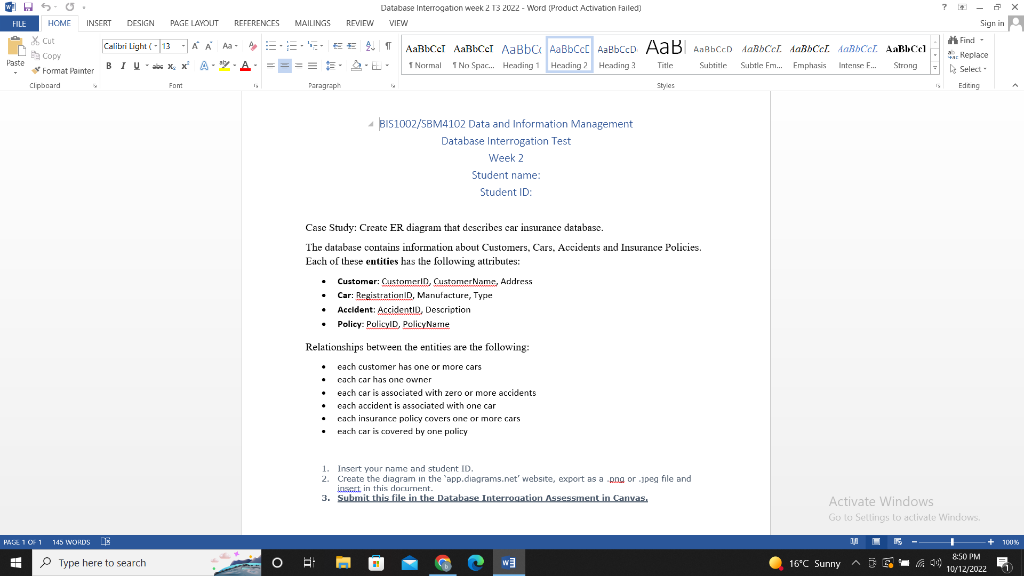This screenshot has height=576, width=1024.
Task: Apply superscript formatting
Action: click(185, 66)
